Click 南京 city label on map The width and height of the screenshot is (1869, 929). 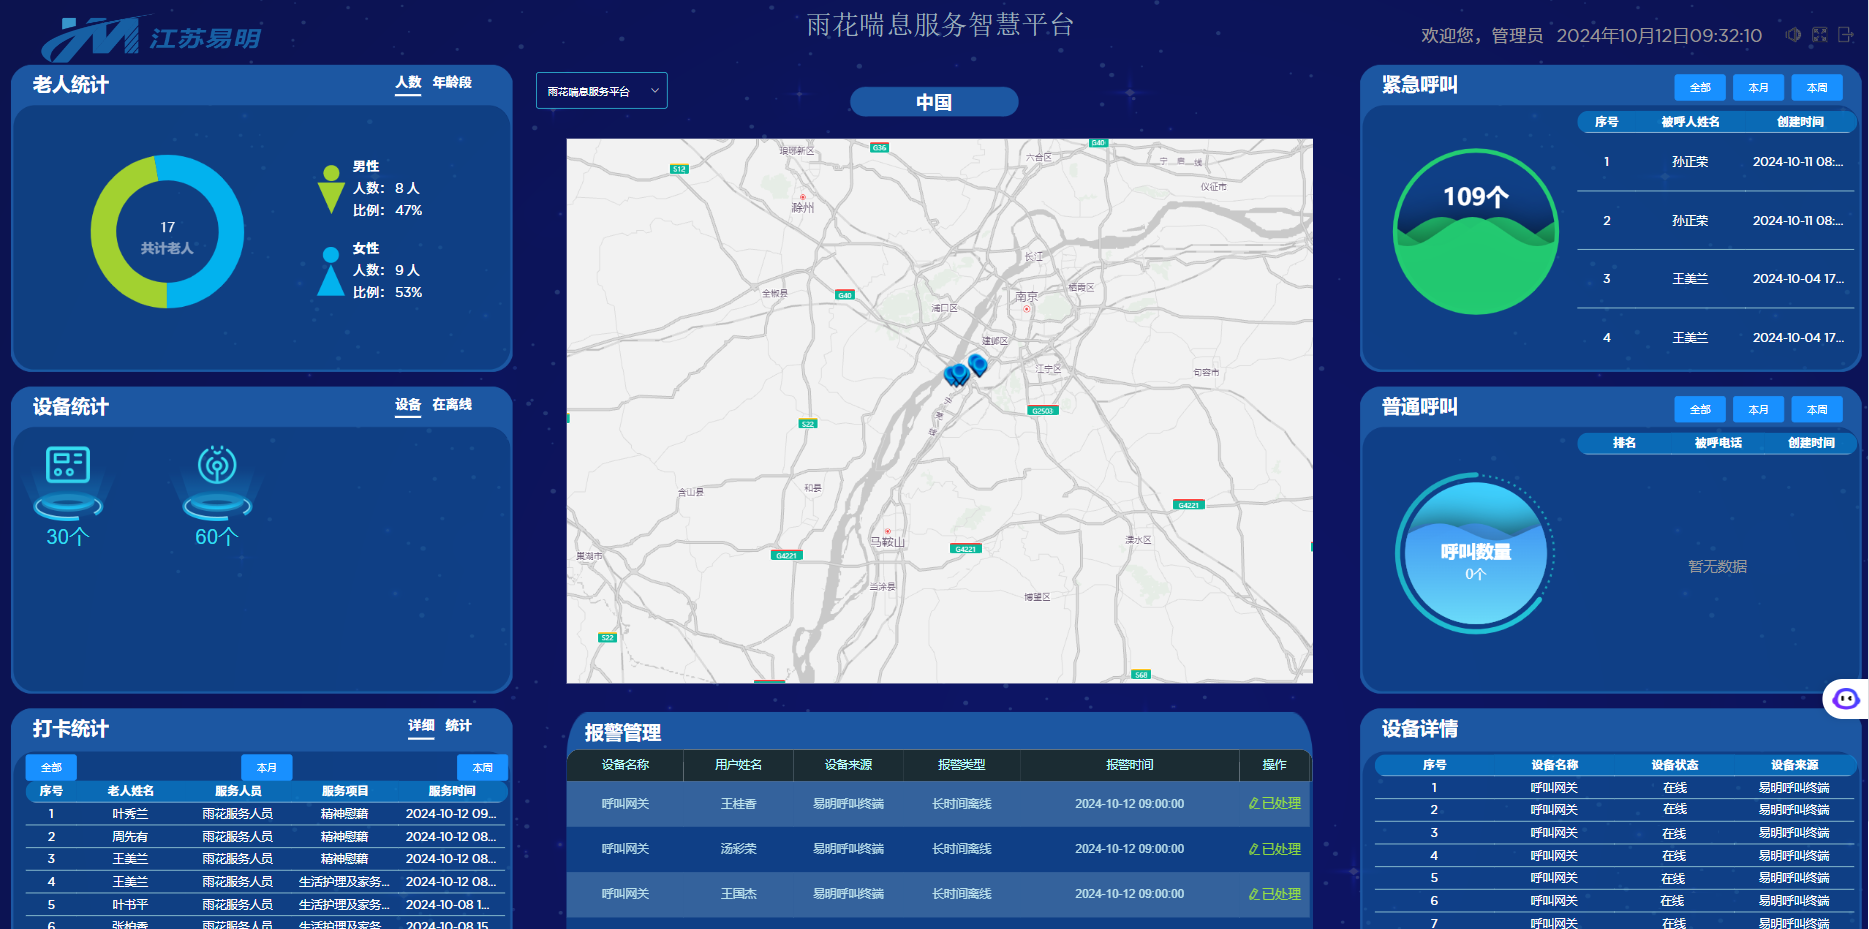[x=1026, y=297]
